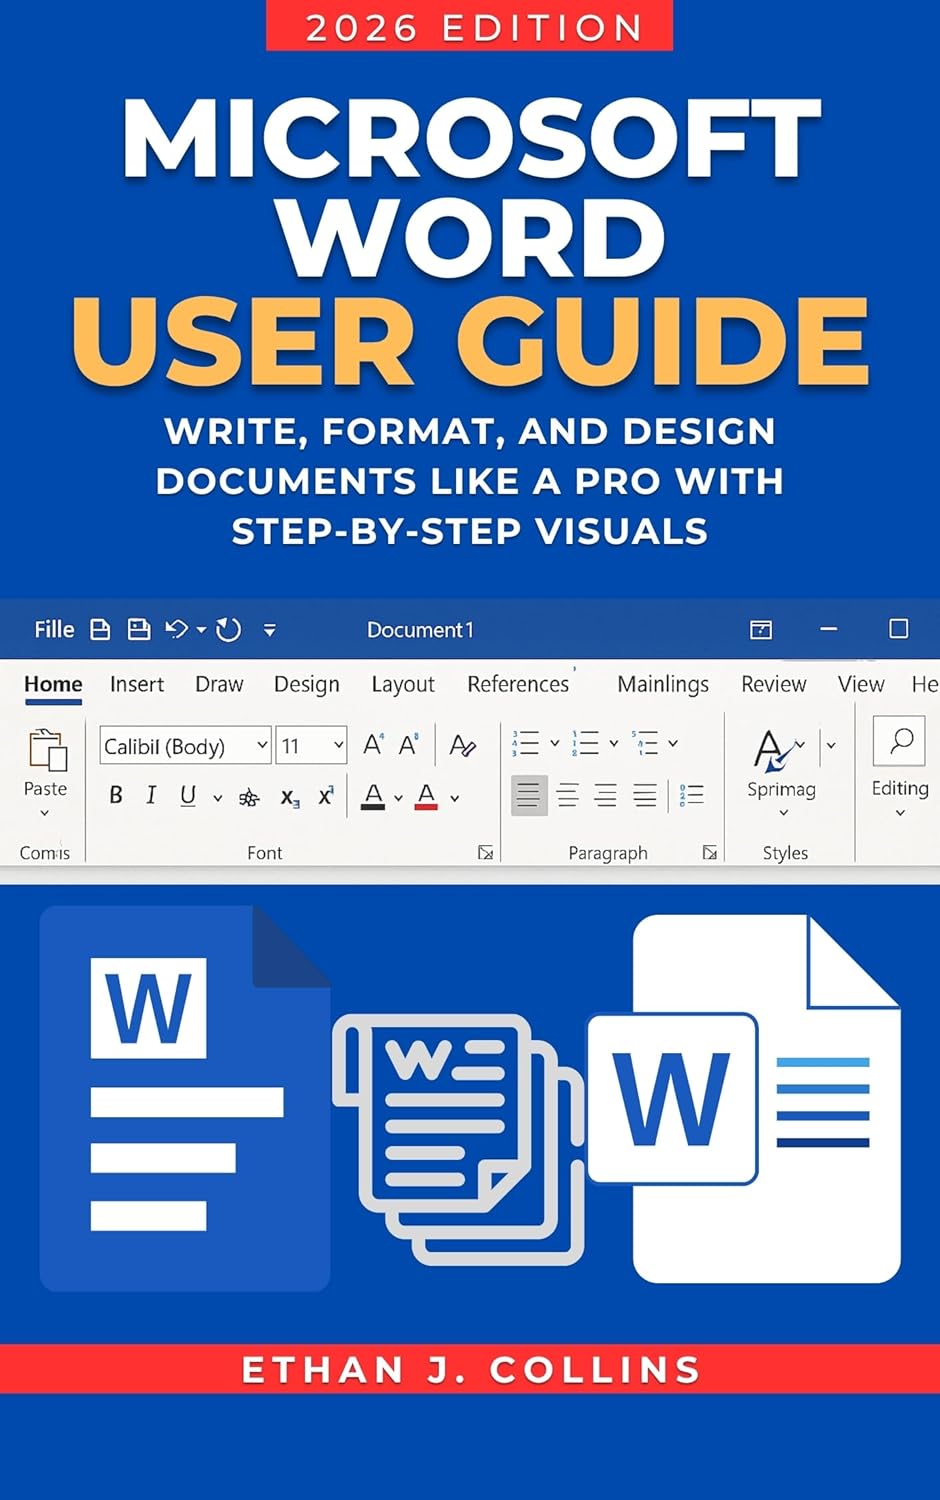Apply superscript formatting

(325, 794)
